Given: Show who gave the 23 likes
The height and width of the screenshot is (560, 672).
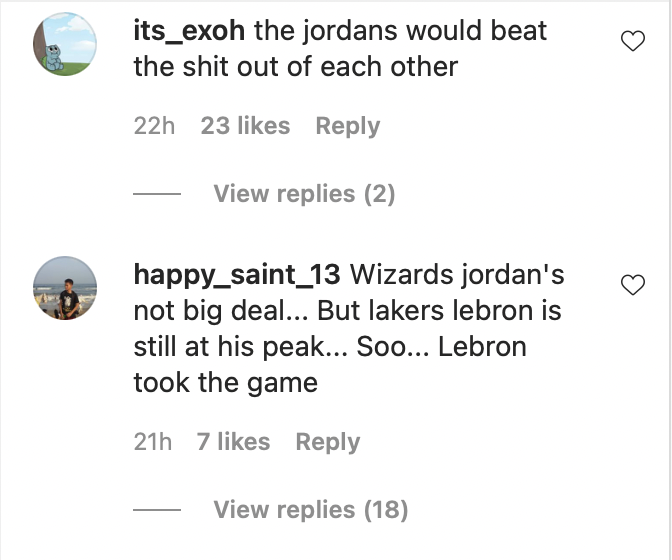Looking at the screenshot, I should 245,126.
